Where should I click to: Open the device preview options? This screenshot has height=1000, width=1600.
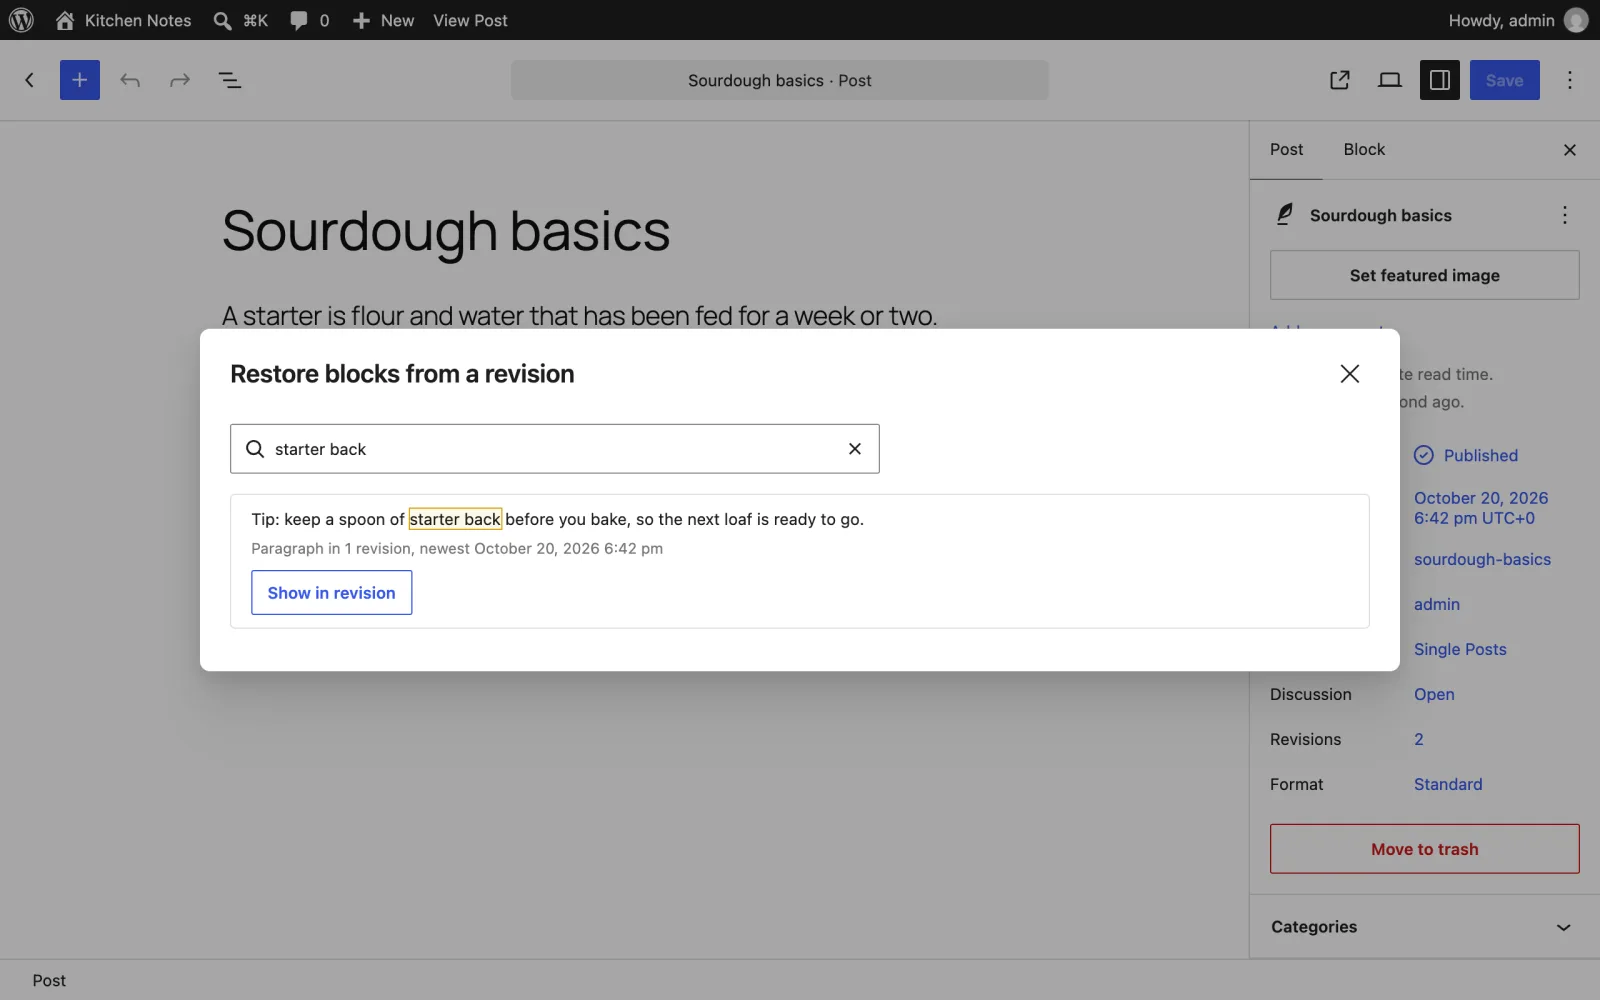pos(1390,80)
